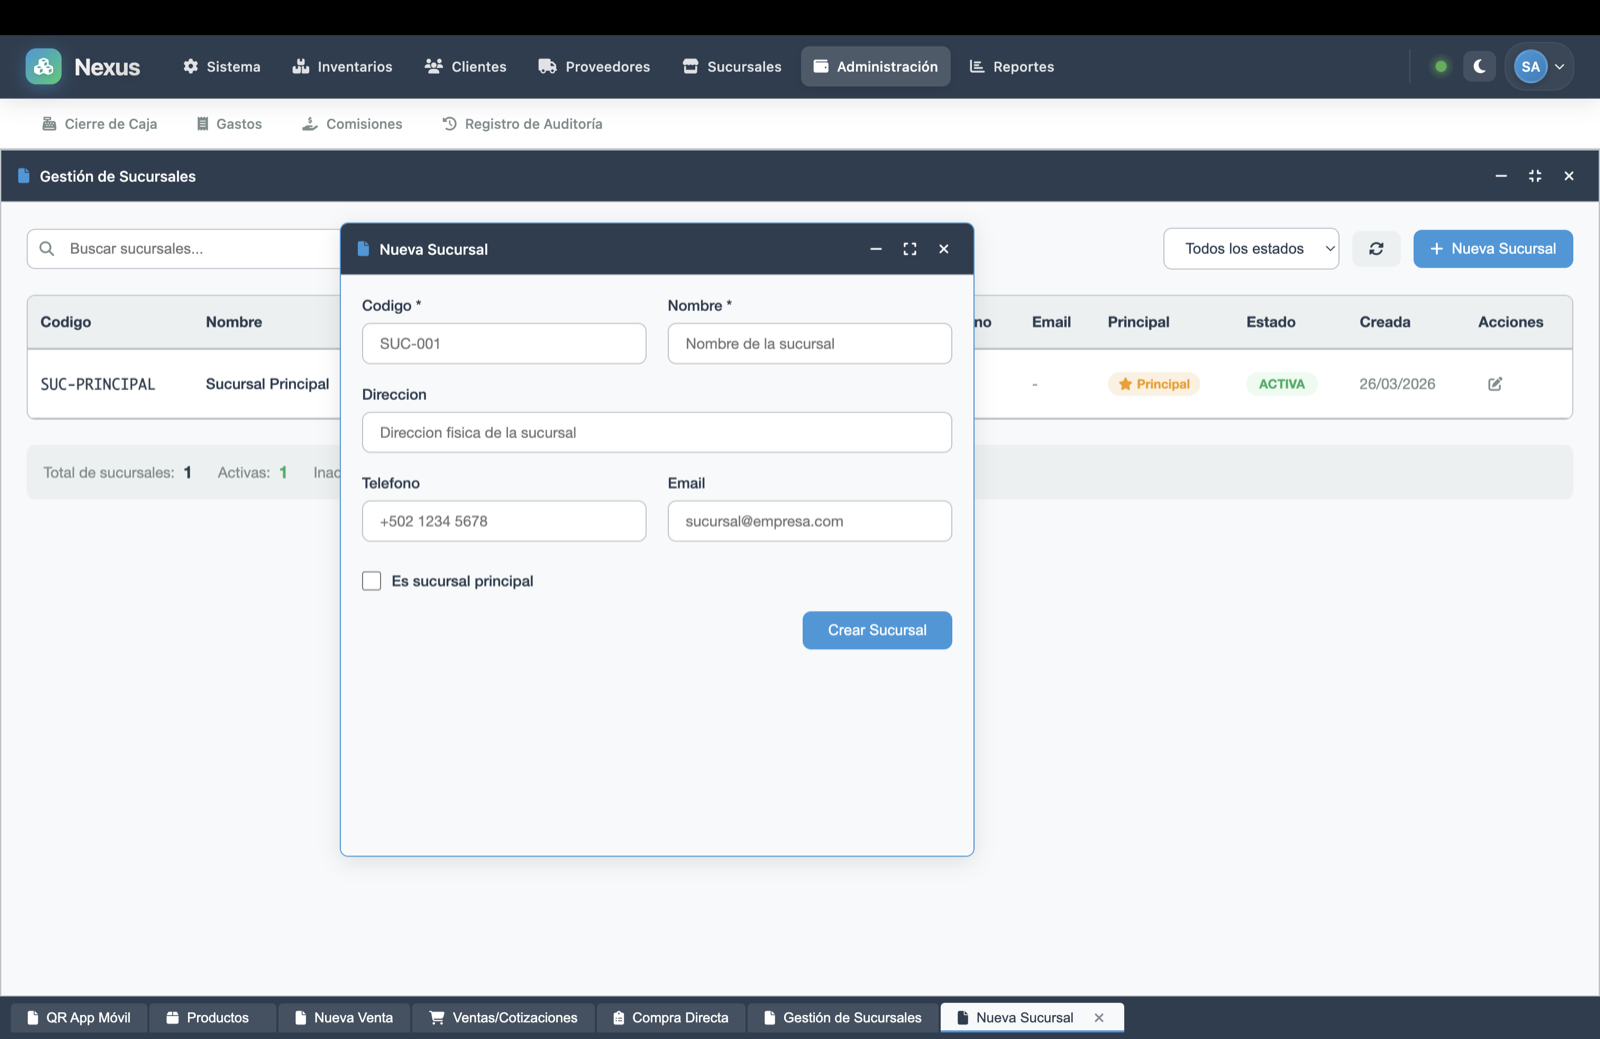Image resolution: width=1600 pixels, height=1039 pixels.
Task: Go to Cierre de Caja submenu
Action: pos(100,124)
